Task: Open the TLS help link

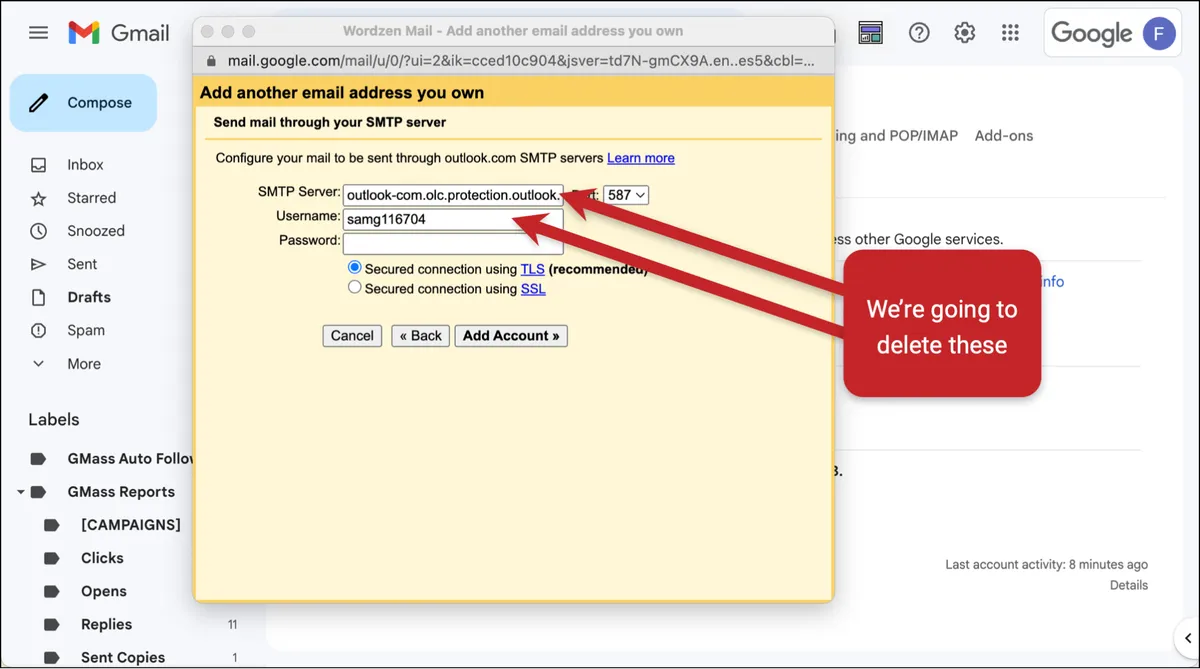Action: pos(532,269)
